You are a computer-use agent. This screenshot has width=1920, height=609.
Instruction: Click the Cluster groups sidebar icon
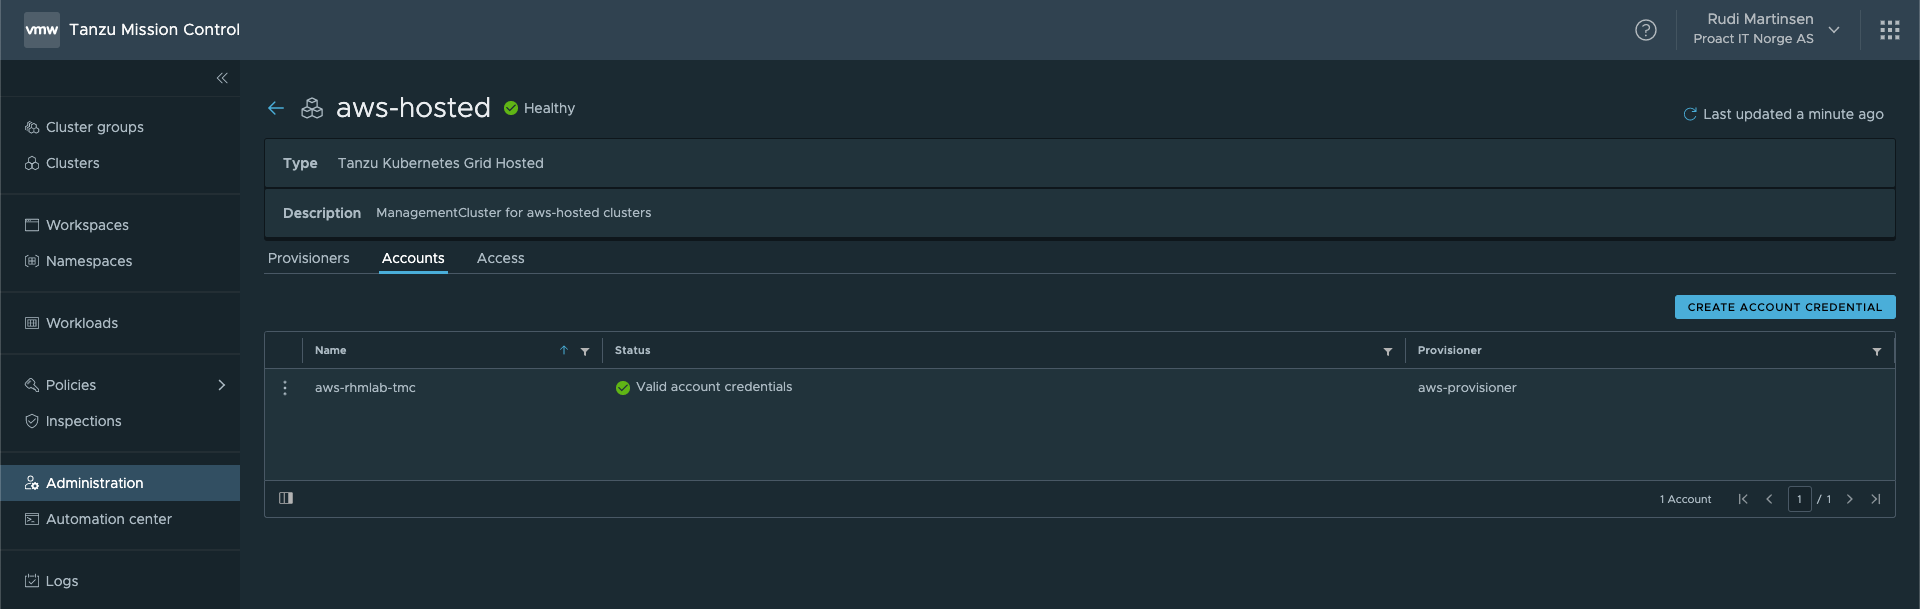(32, 127)
